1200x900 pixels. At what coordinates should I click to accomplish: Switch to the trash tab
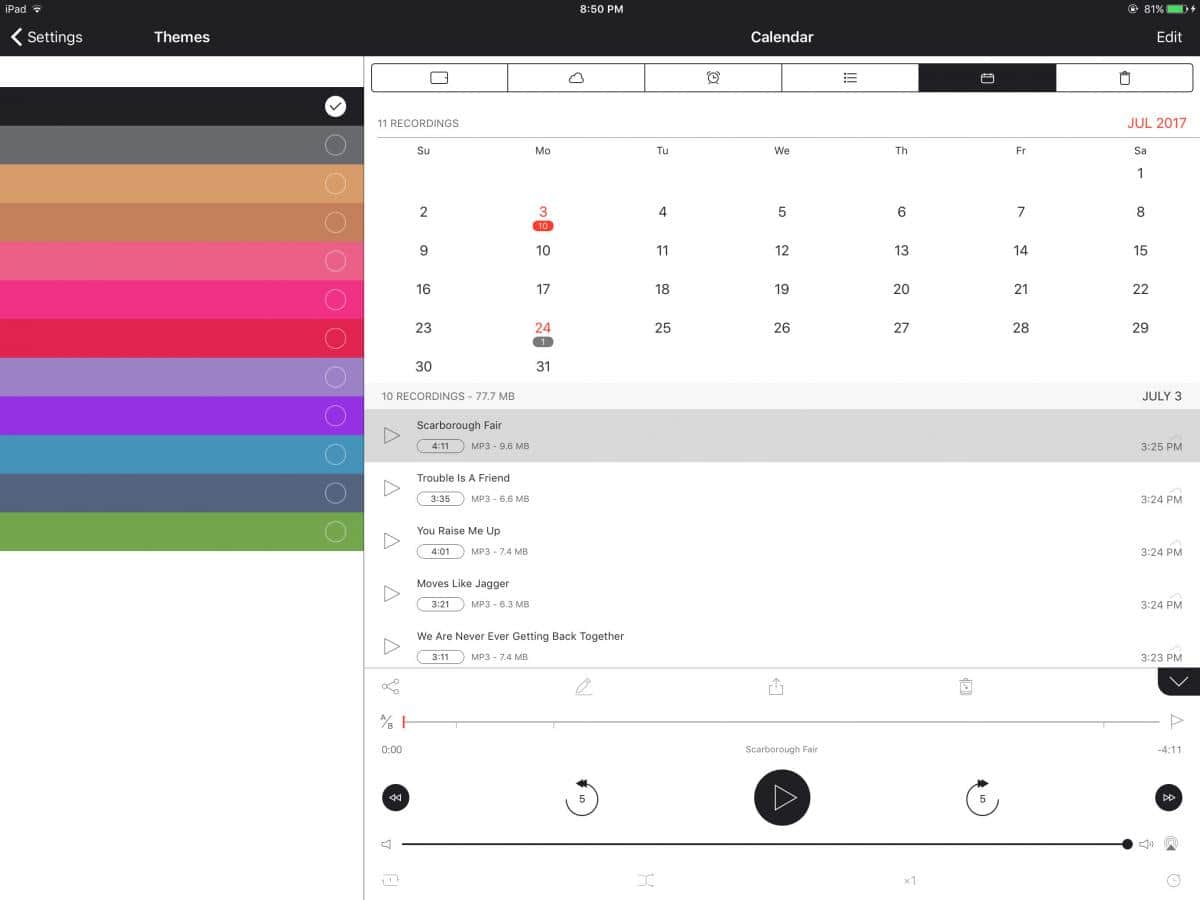[1124, 78]
